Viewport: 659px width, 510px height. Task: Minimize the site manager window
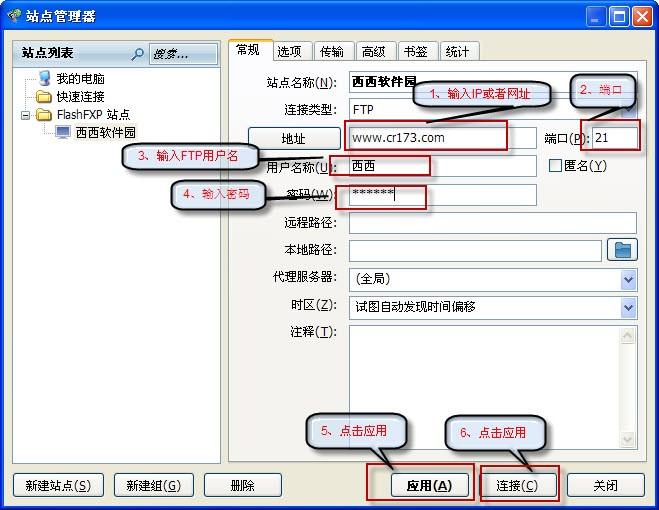pos(595,17)
